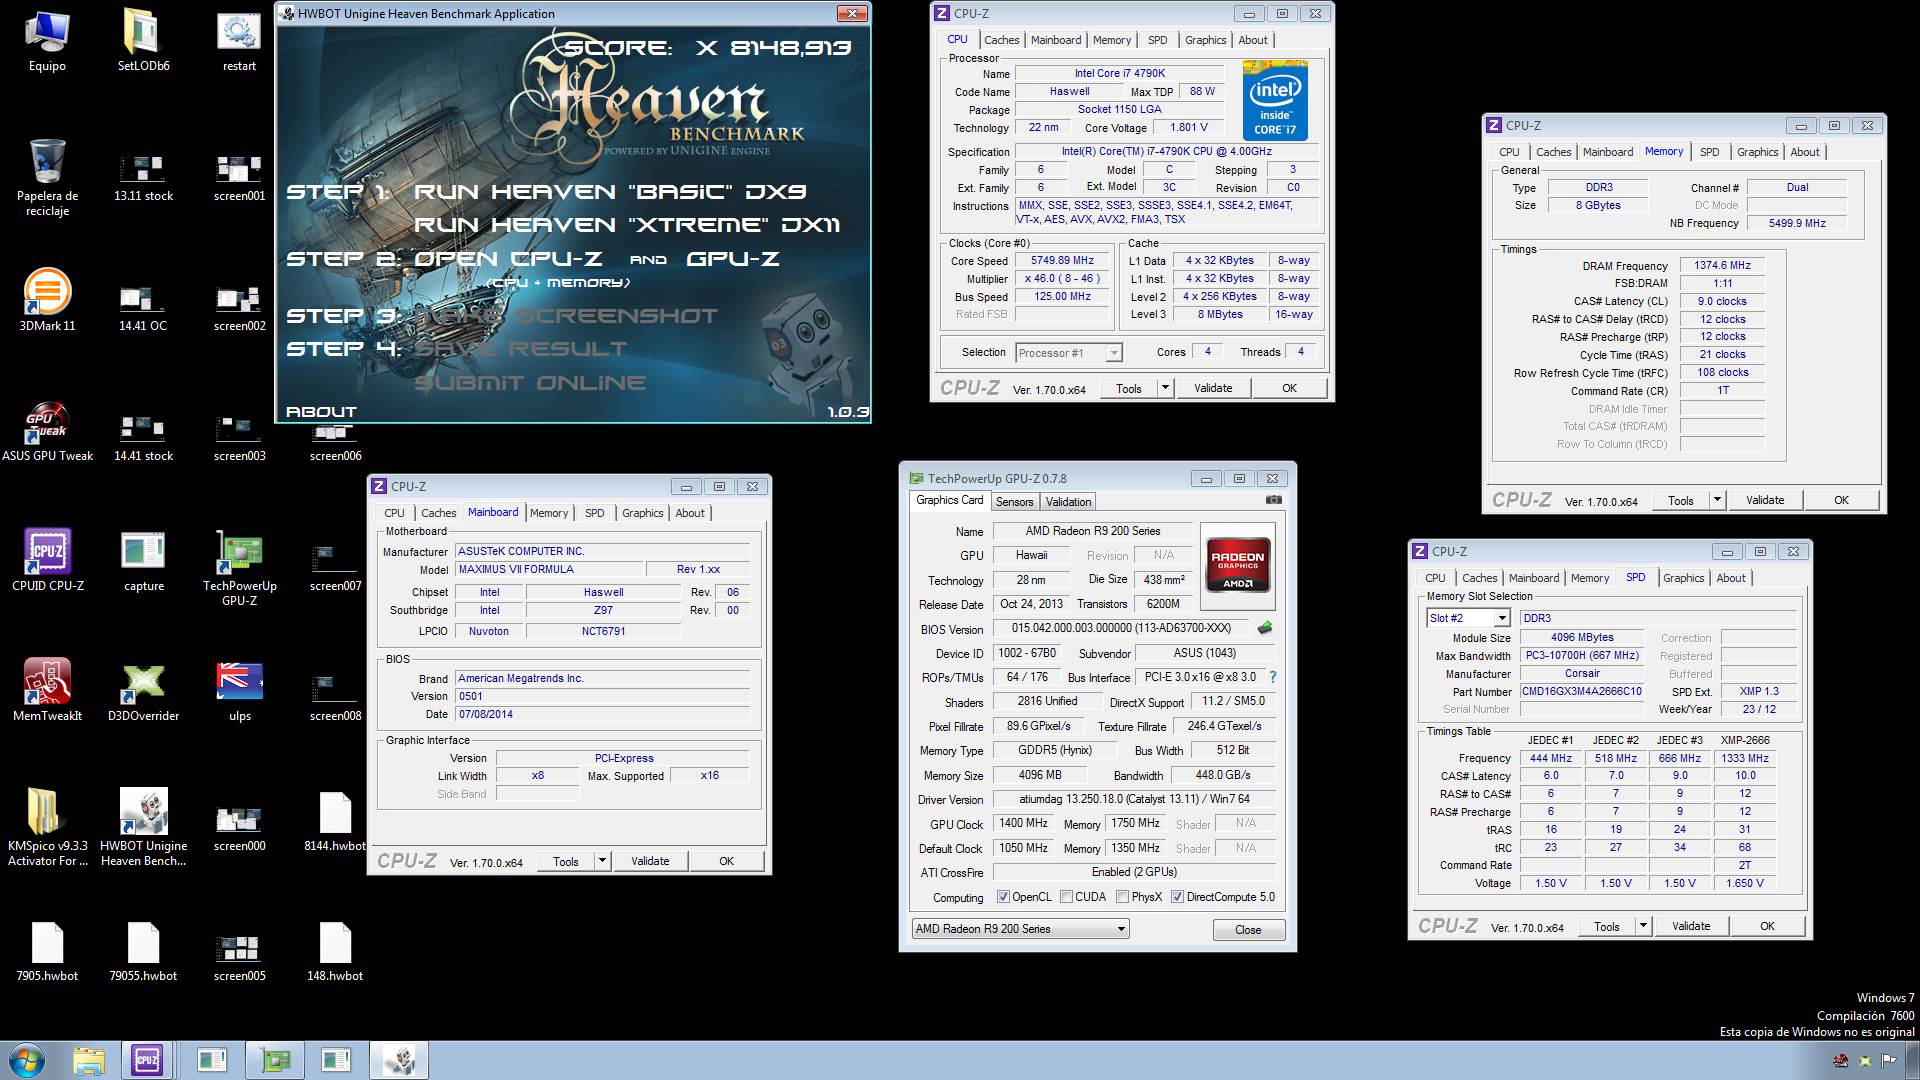Click ABOUT in Heaven benchmark window

321,411
